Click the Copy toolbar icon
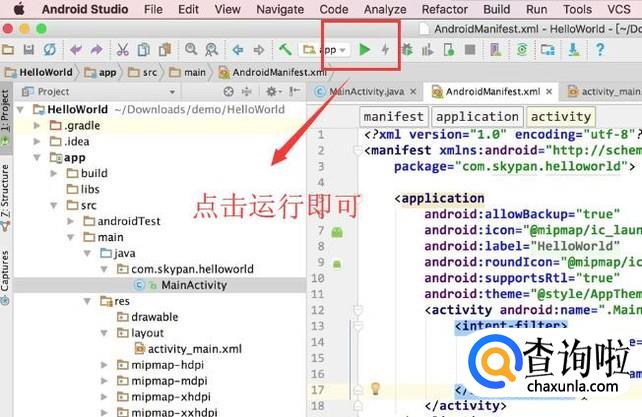642x417 pixels. (x=143, y=50)
